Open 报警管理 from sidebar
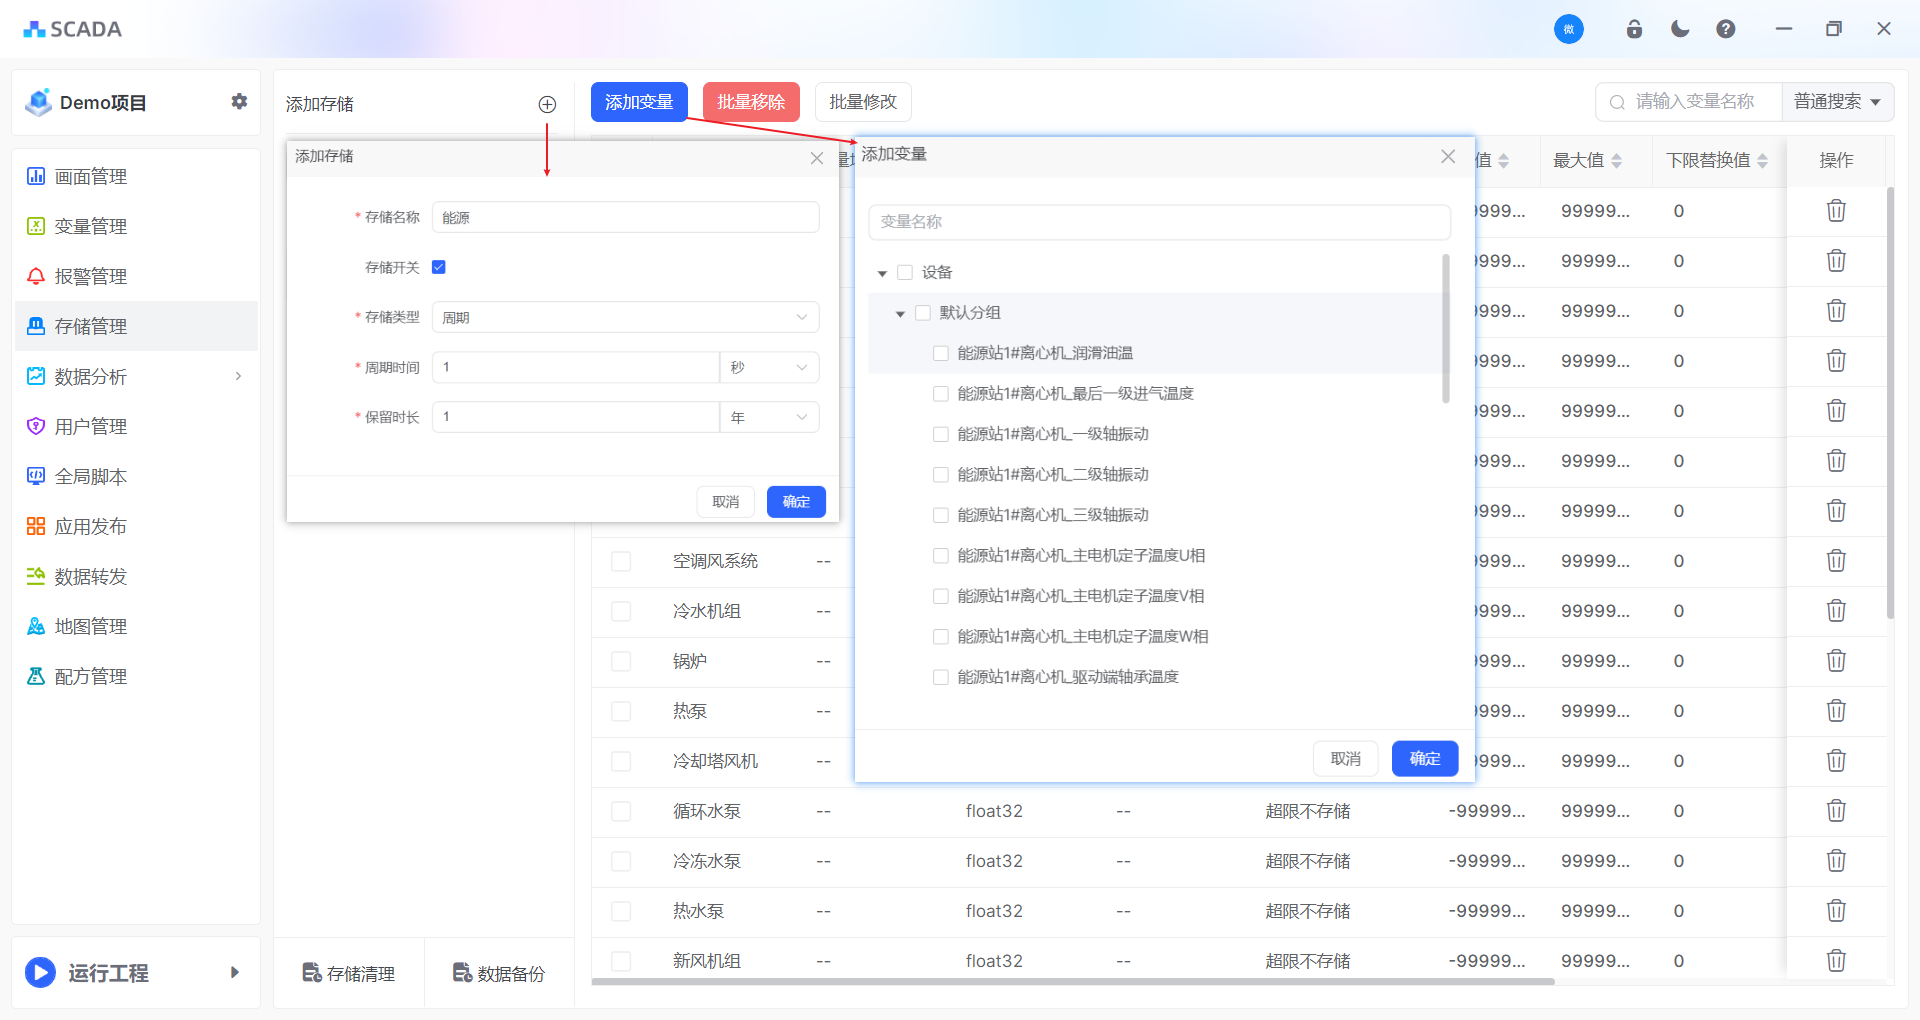This screenshot has height=1020, width=1920. coord(90,277)
